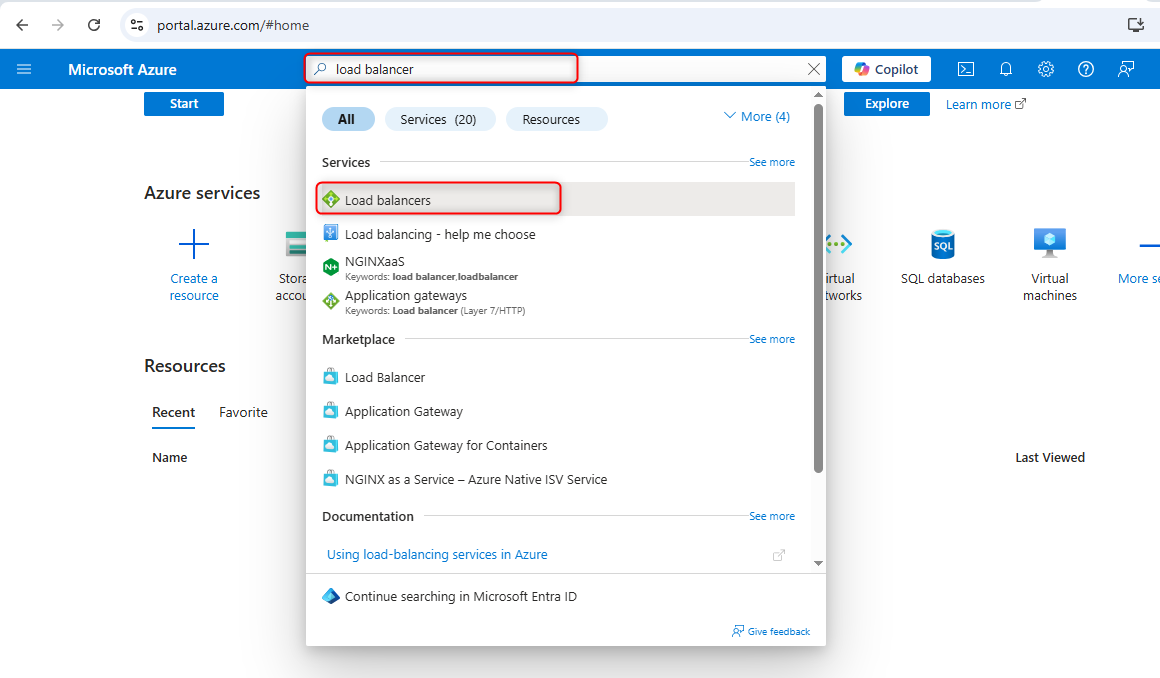The image size is (1160, 678).
Task: Click the NGINXaaS icon
Action: (331, 267)
